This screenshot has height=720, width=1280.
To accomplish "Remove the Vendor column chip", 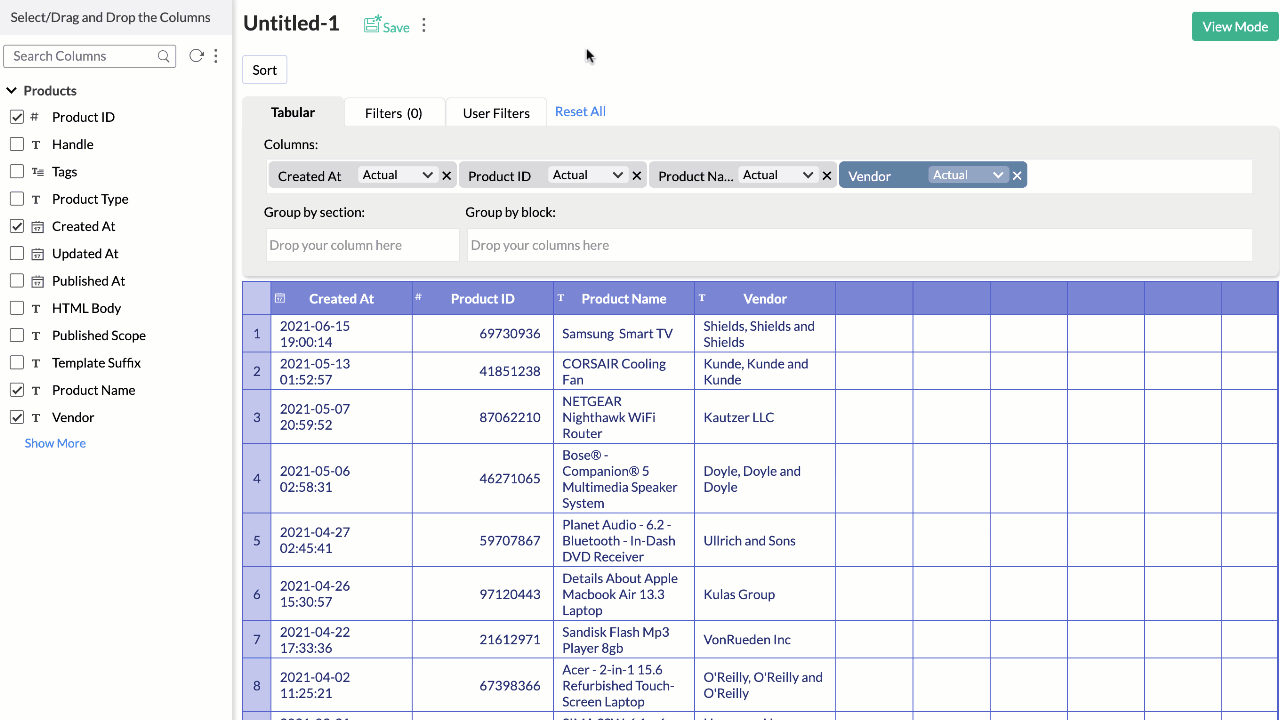I will pos(1017,176).
